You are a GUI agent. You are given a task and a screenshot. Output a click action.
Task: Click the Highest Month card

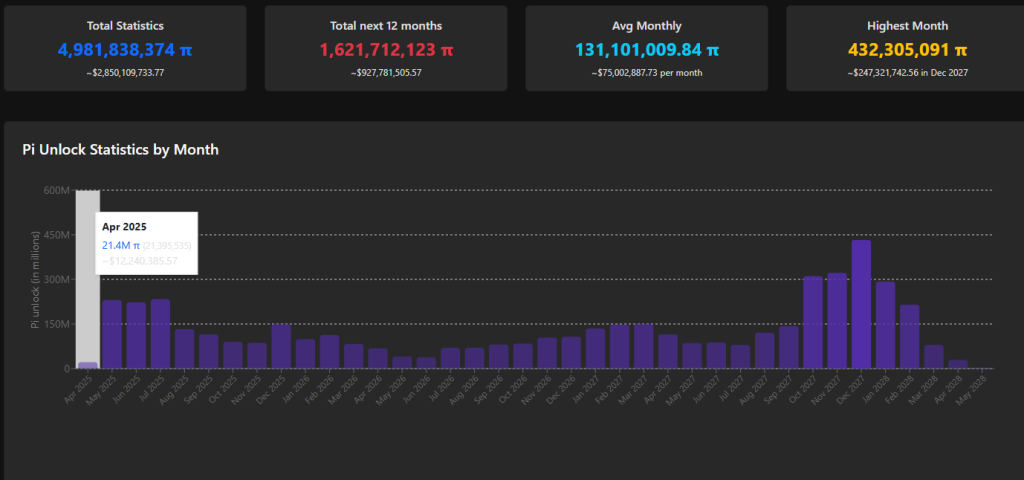[907, 48]
